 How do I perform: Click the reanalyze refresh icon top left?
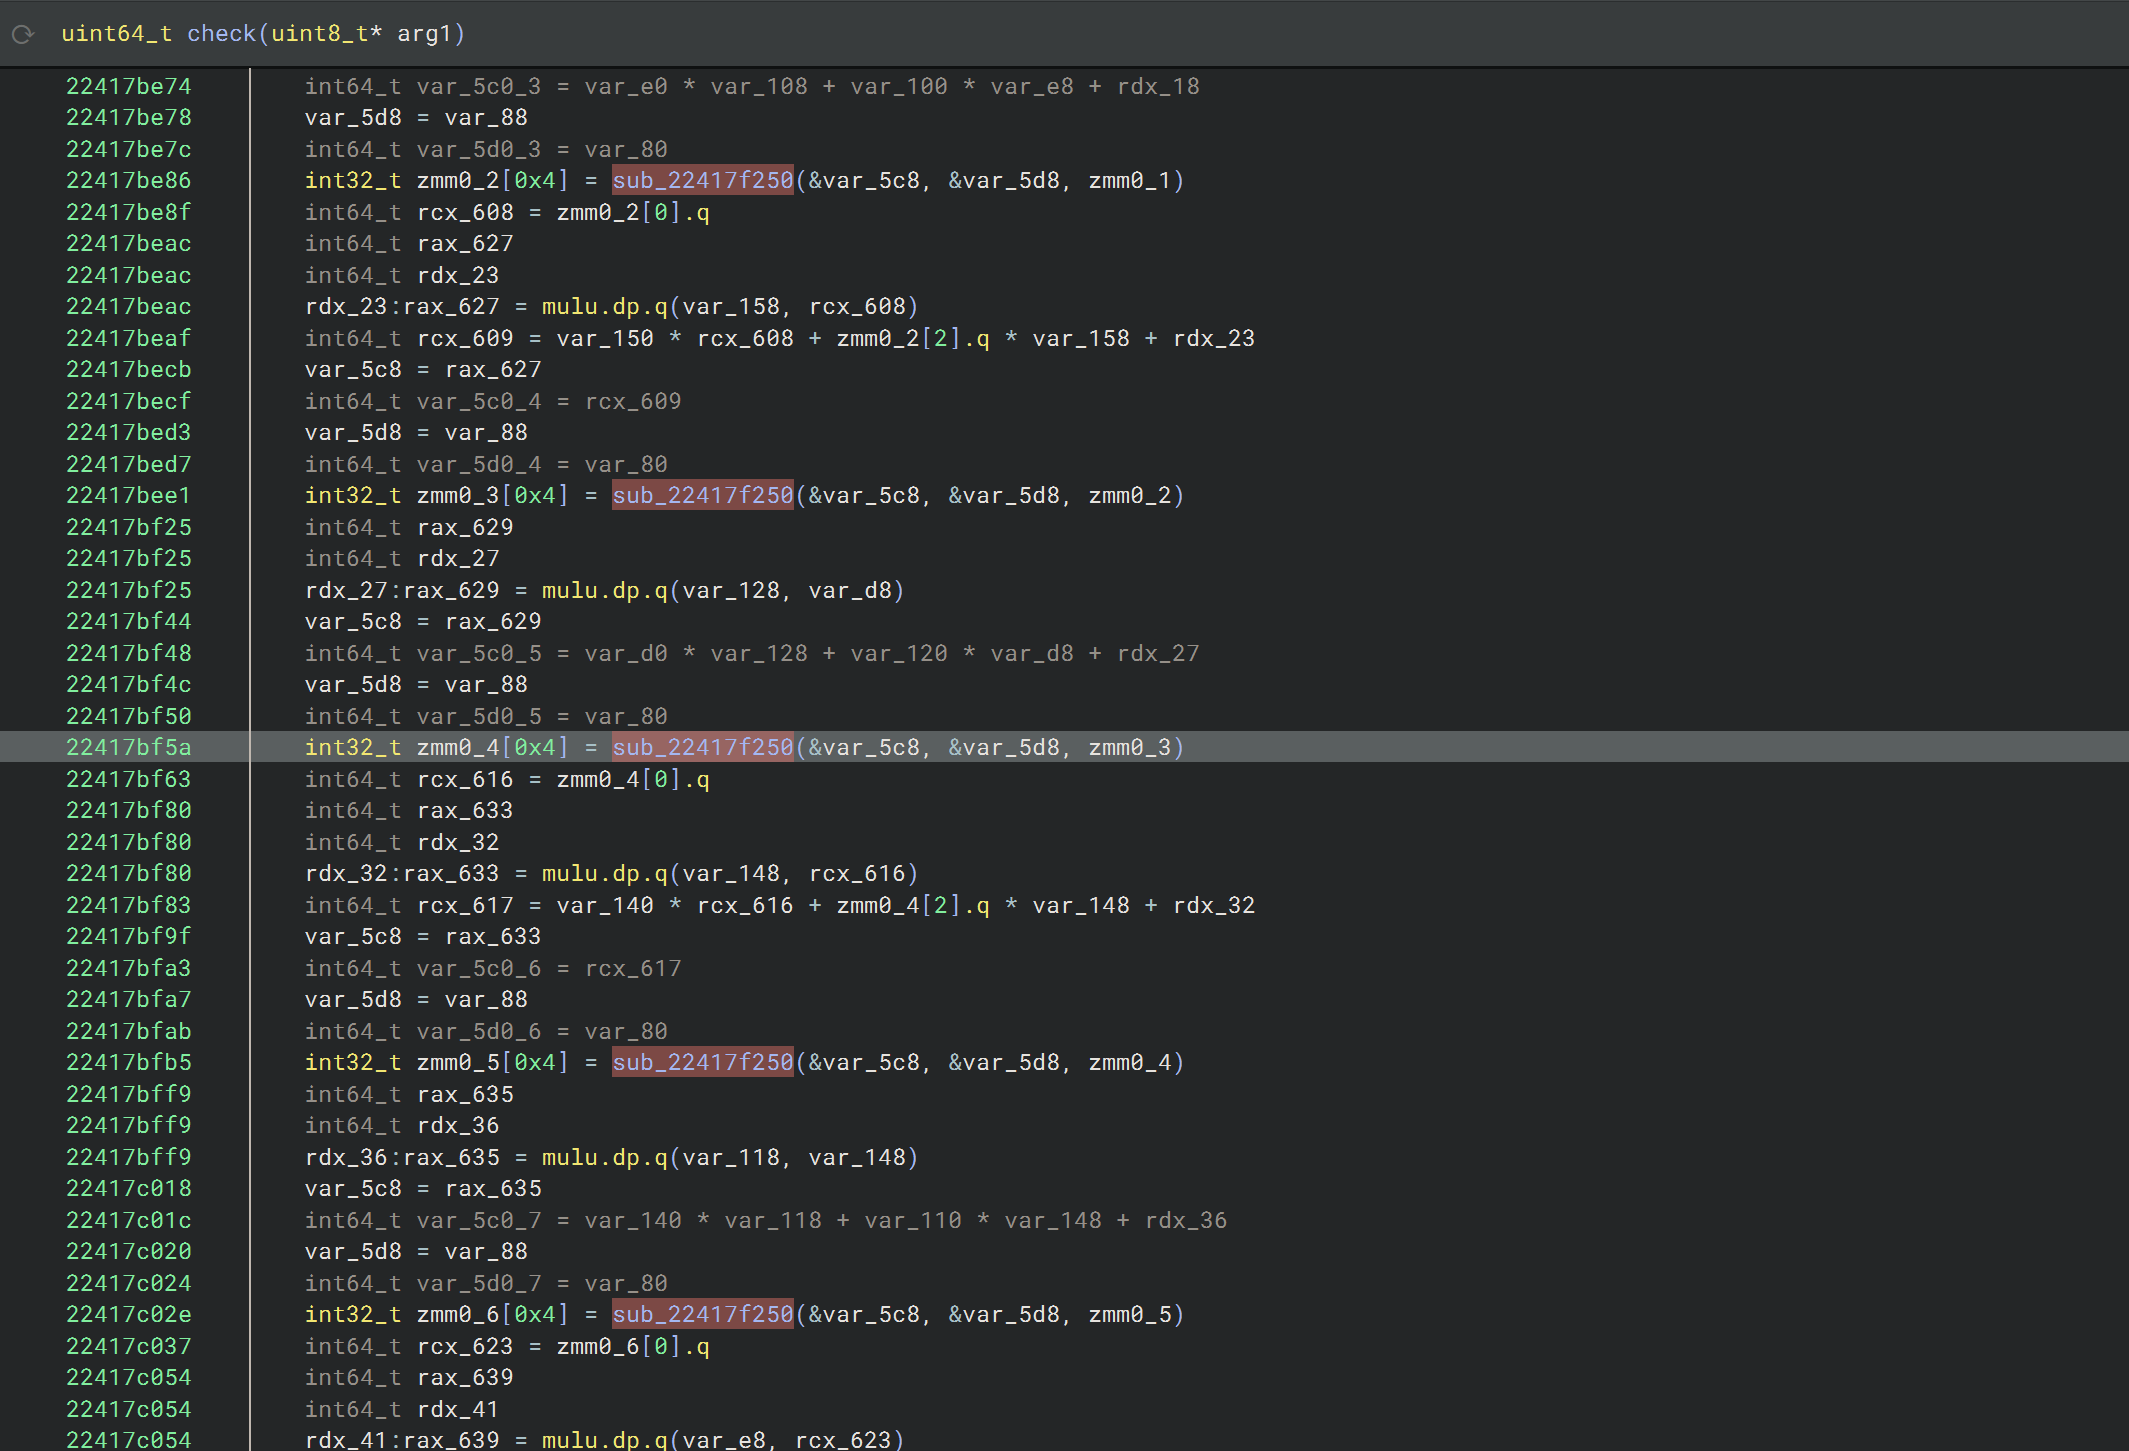click(22, 33)
